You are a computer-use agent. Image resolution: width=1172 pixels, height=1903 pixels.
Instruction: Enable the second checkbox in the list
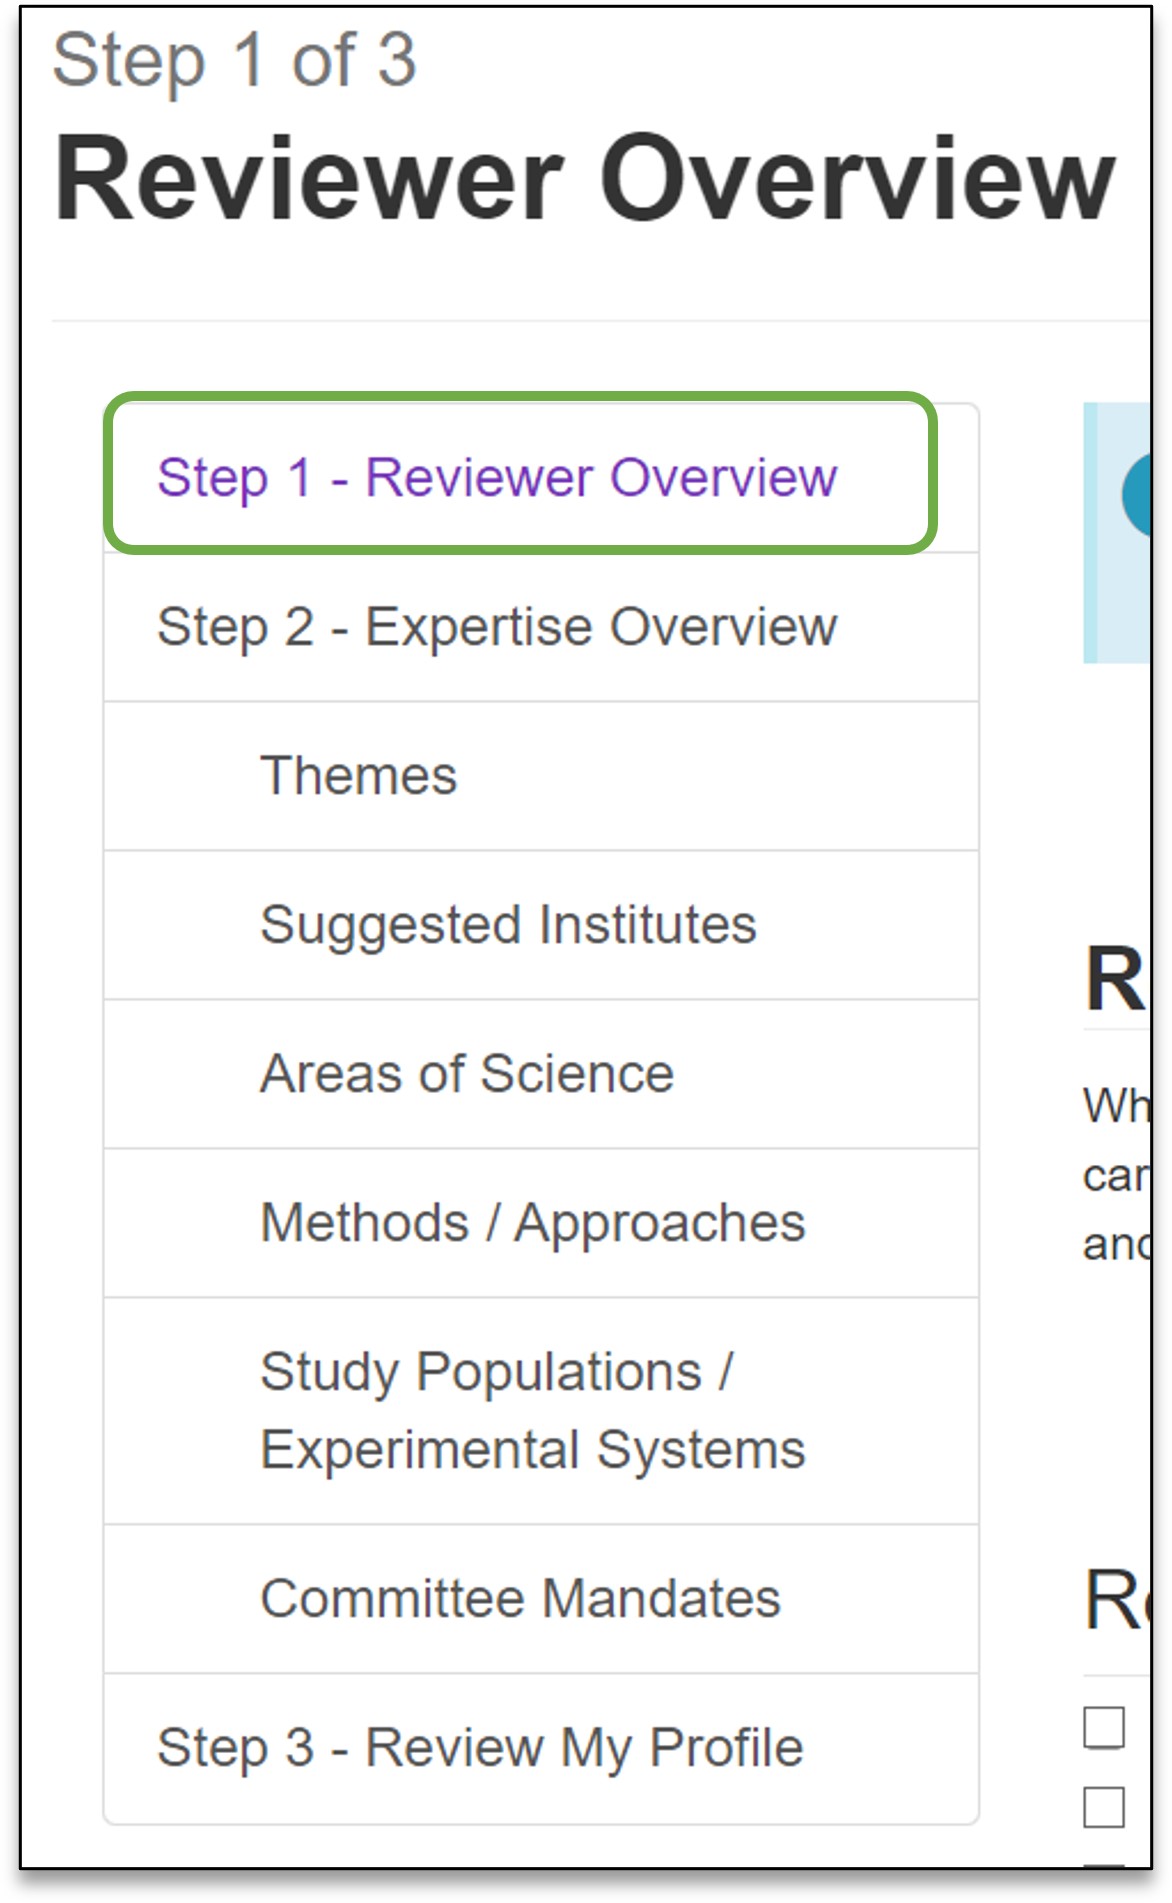click(1104, 1807)
